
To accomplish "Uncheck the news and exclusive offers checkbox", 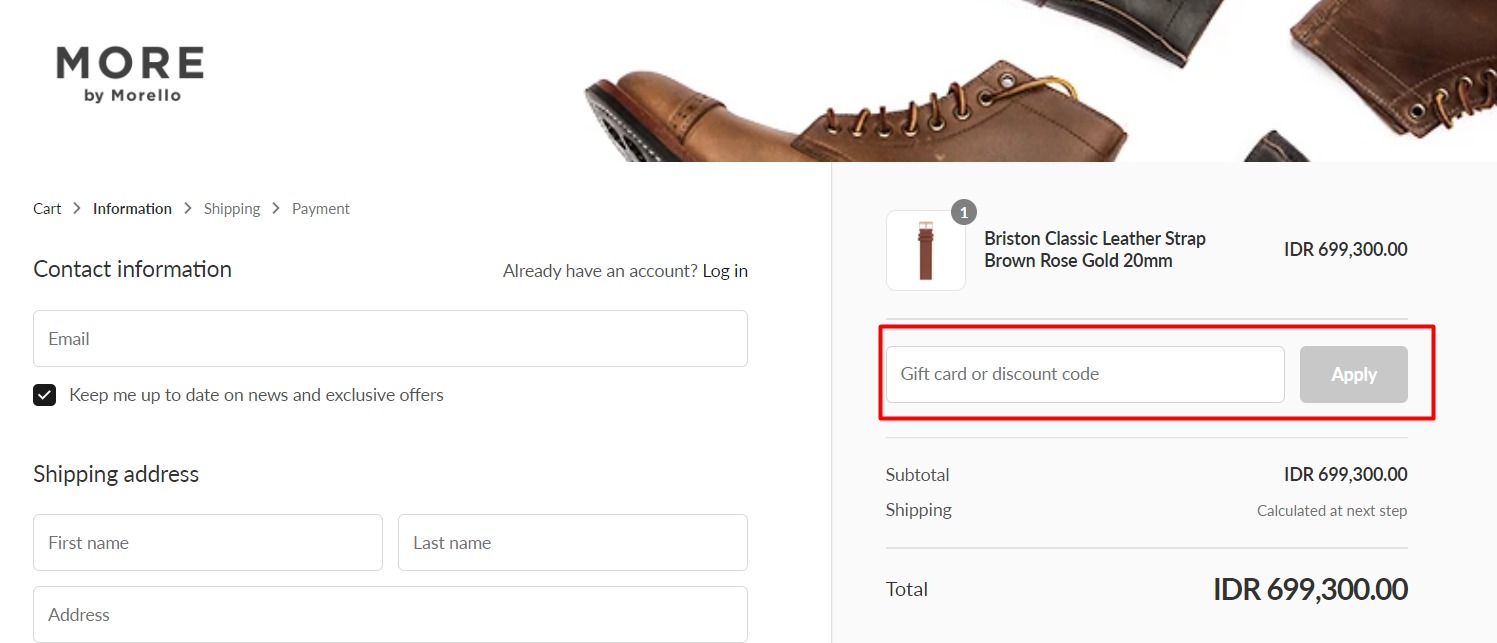I will point(45,395).
